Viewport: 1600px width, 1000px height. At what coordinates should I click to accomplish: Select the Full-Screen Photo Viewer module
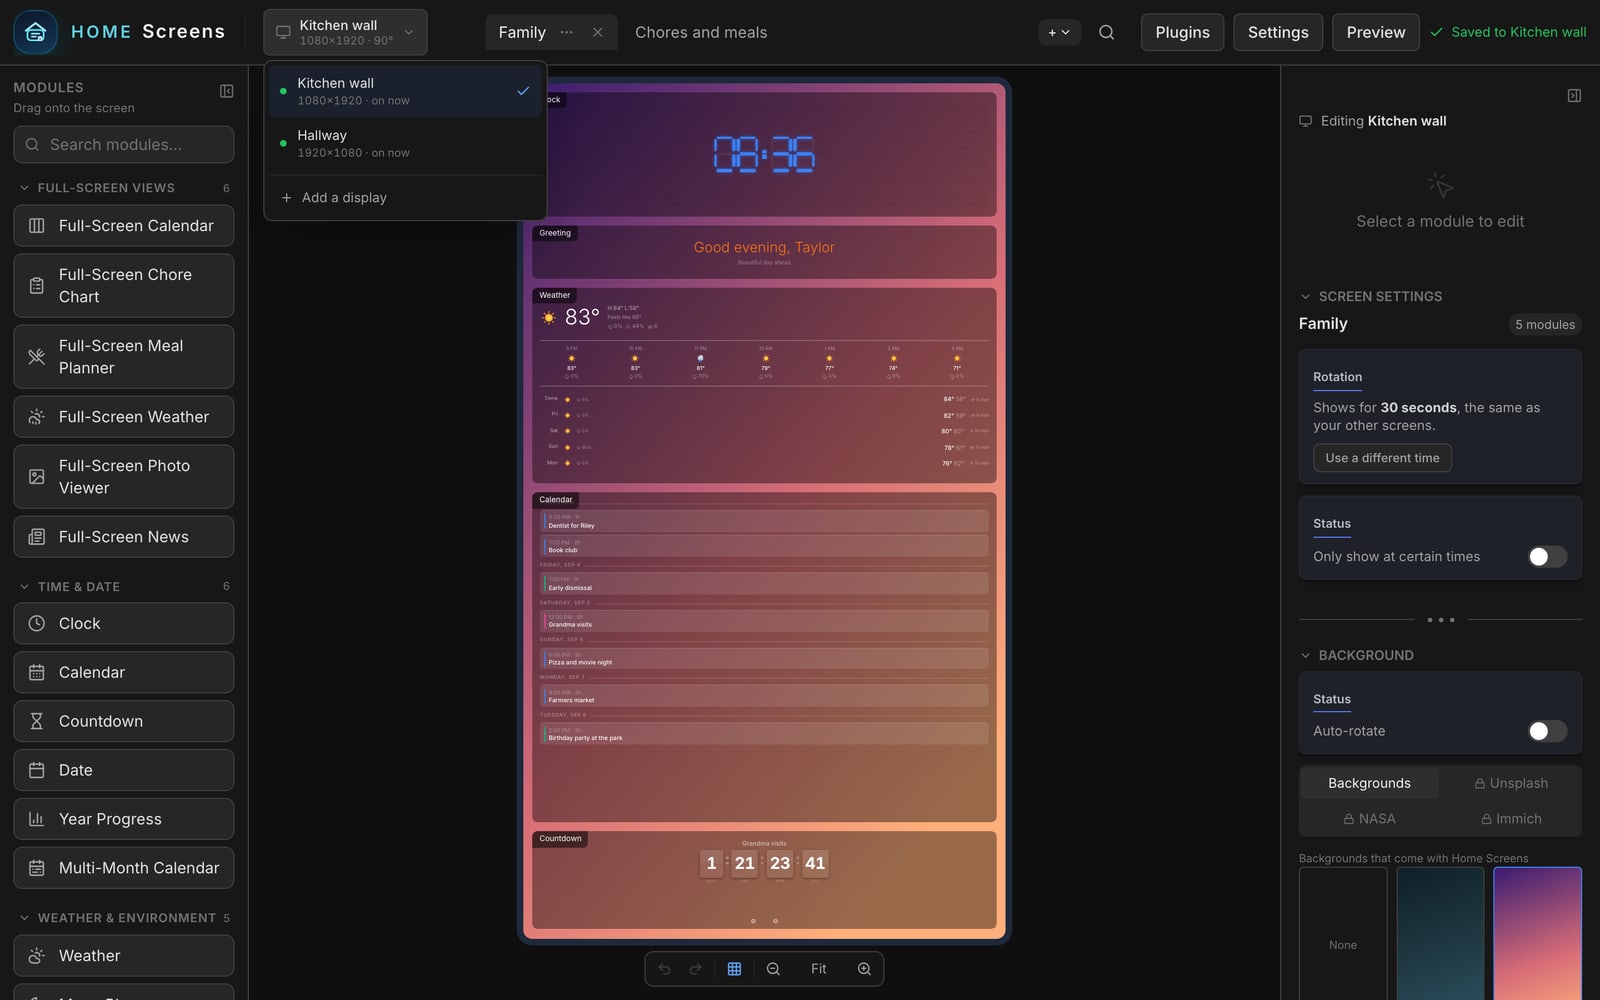coord(124,477)
